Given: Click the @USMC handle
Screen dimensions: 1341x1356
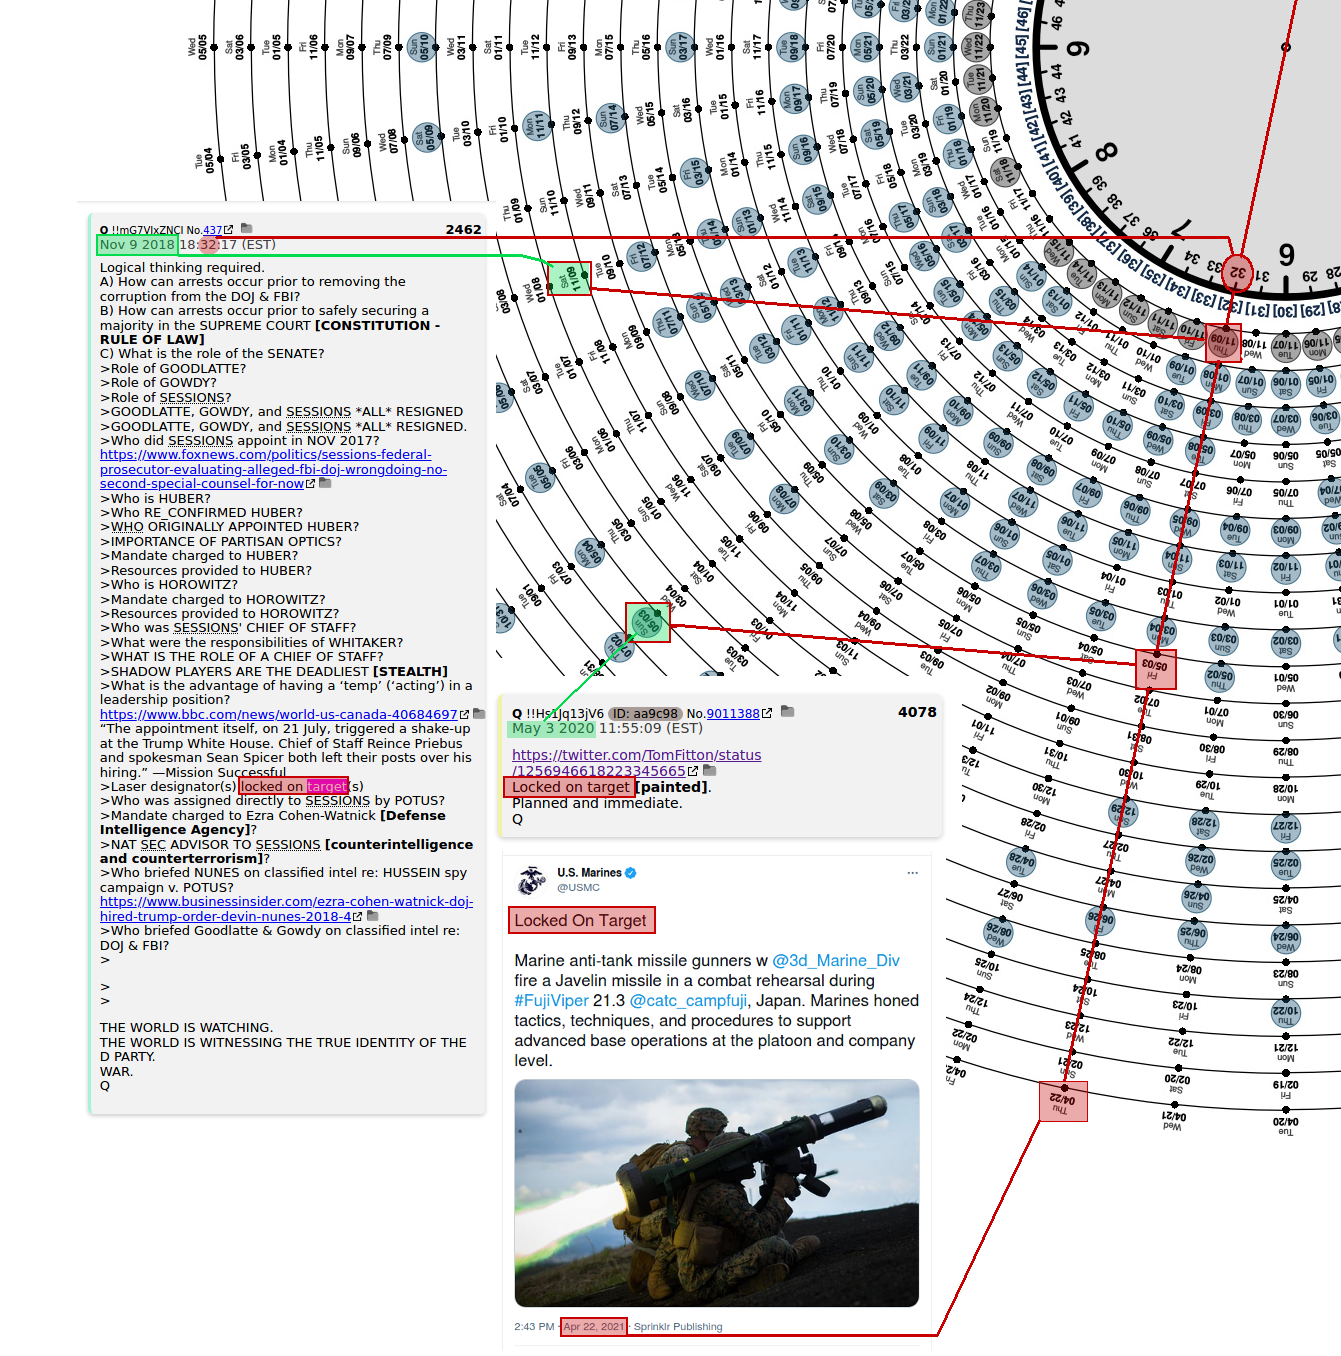Looking at the screenshot, I should pos(578,888).
